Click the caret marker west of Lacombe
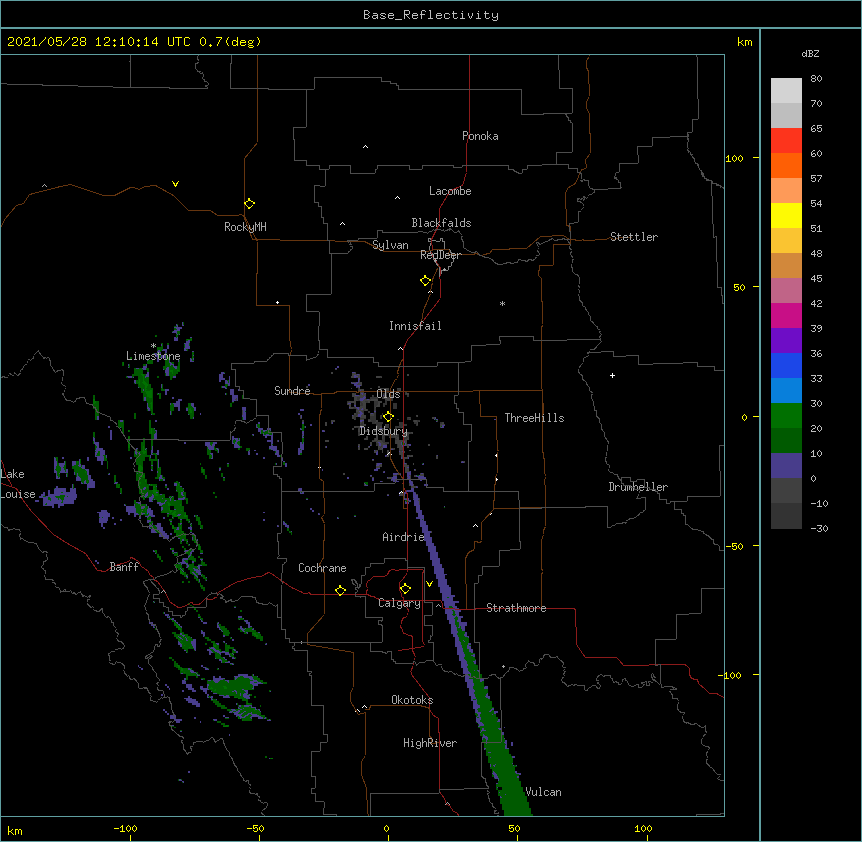862x842 pixels. pyautogui.click(x=397, y=197)
